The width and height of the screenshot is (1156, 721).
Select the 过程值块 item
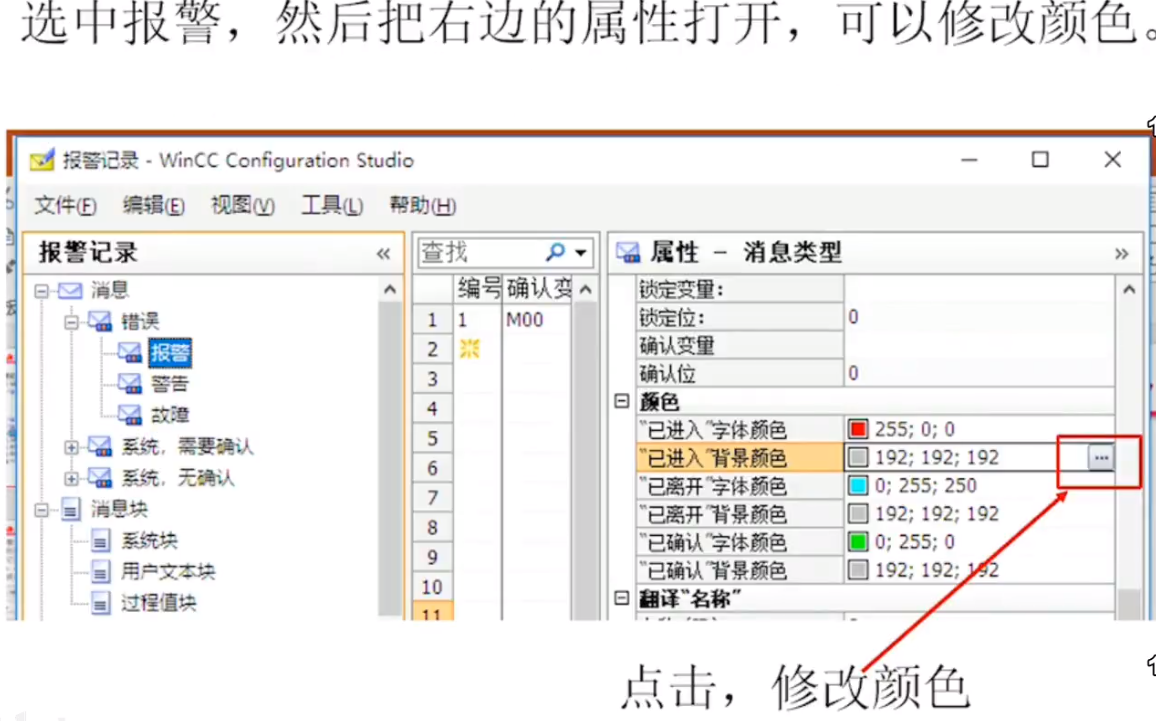pyautogui.click(x=159, y=603)
